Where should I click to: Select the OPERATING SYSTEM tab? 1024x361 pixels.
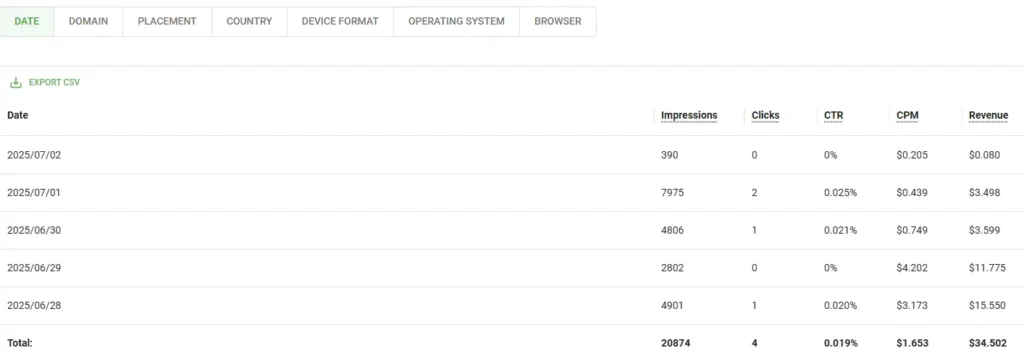(x=456, y=22)
